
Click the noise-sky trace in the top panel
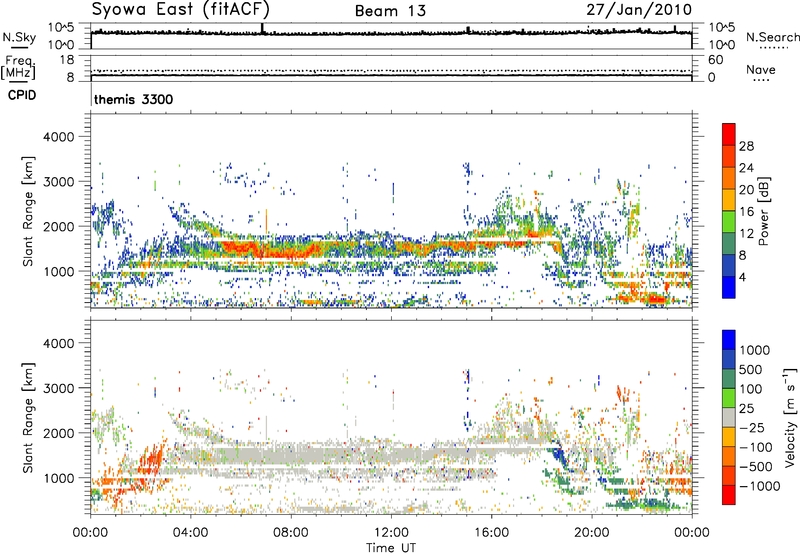[x=391, y=33]
